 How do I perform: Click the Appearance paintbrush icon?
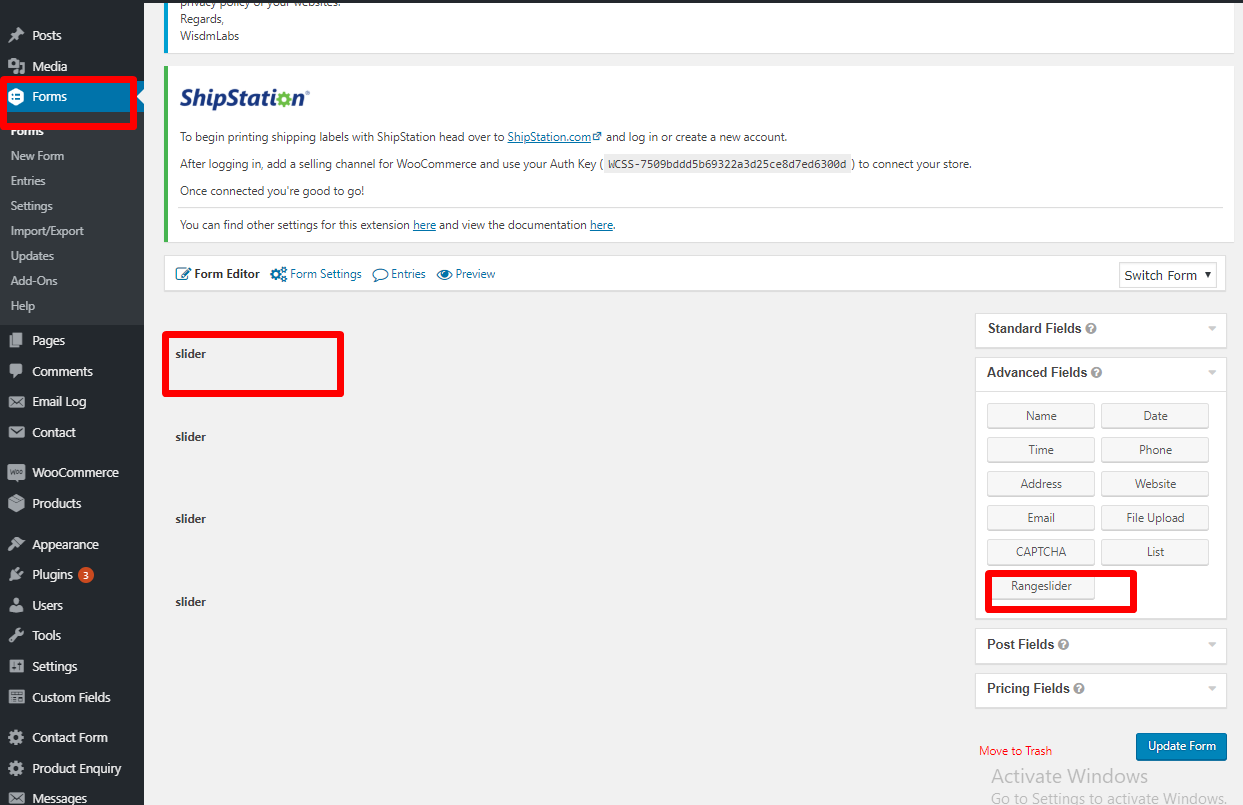pos(16,545)
